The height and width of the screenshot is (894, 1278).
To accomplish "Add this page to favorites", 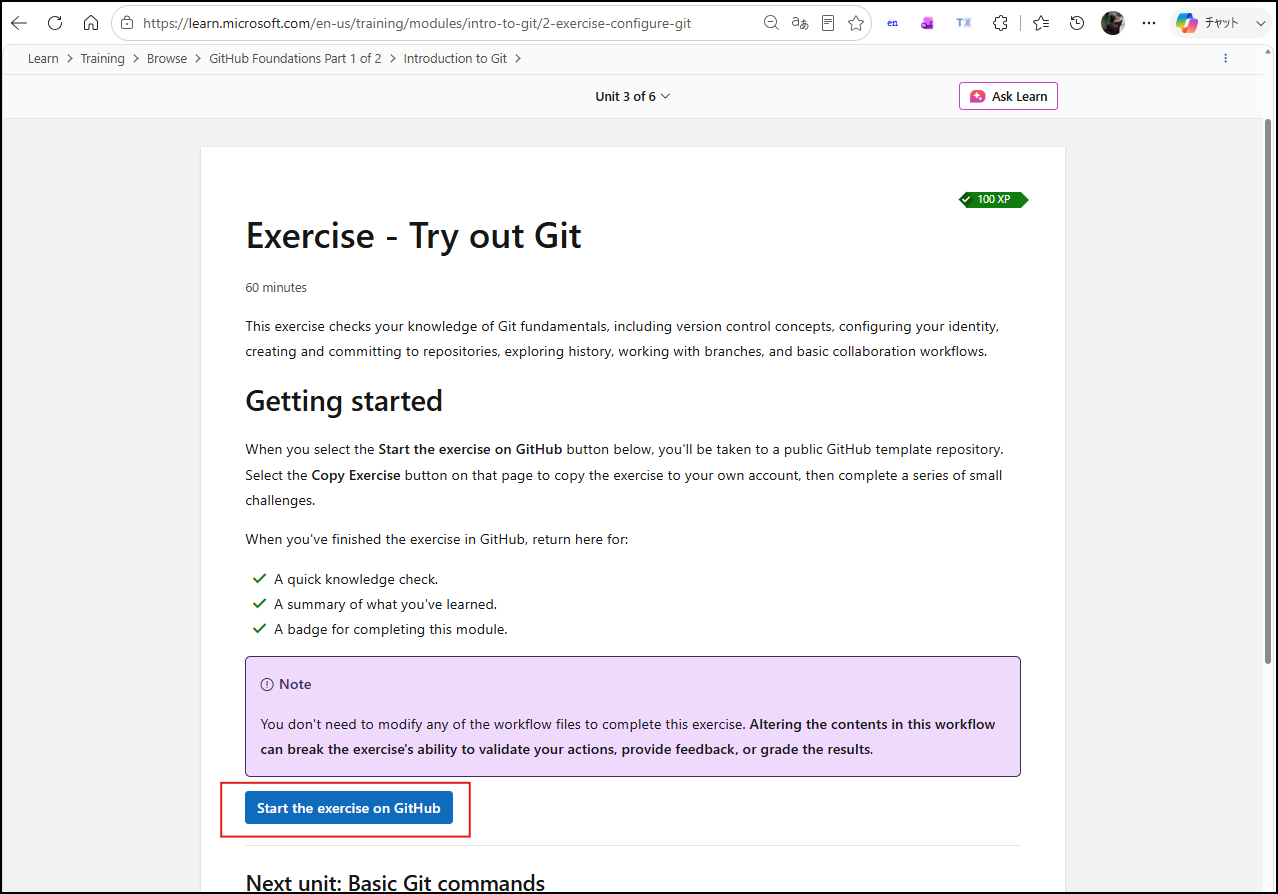I will pos(856,23).
